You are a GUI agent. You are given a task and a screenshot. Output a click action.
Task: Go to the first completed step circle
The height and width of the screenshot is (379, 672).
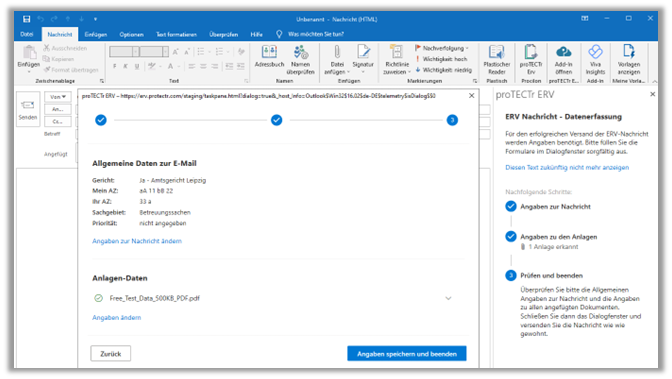(101, 120)
